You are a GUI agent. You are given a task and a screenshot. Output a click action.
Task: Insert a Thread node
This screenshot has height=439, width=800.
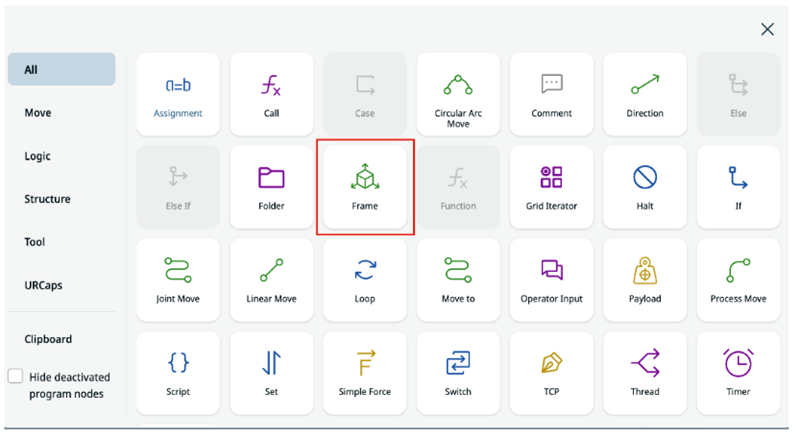click(645, 372)
